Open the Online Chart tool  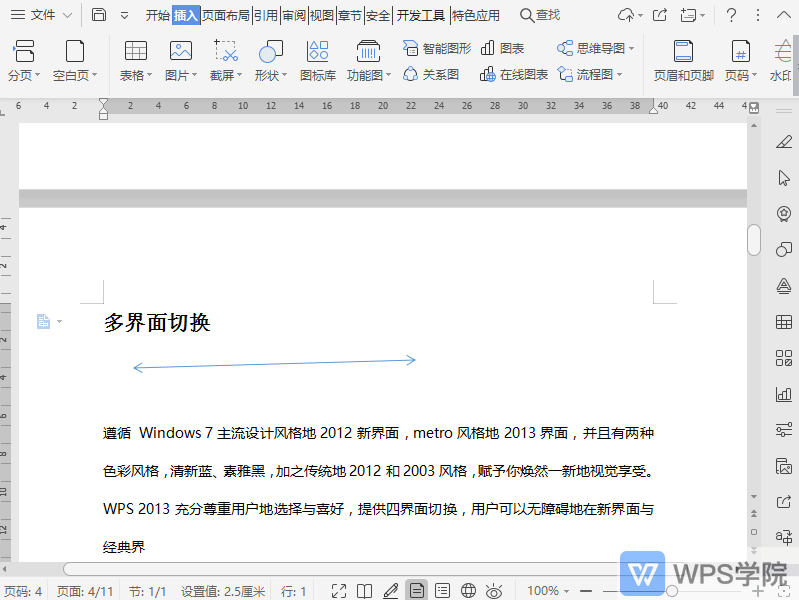tap(514, 74)
